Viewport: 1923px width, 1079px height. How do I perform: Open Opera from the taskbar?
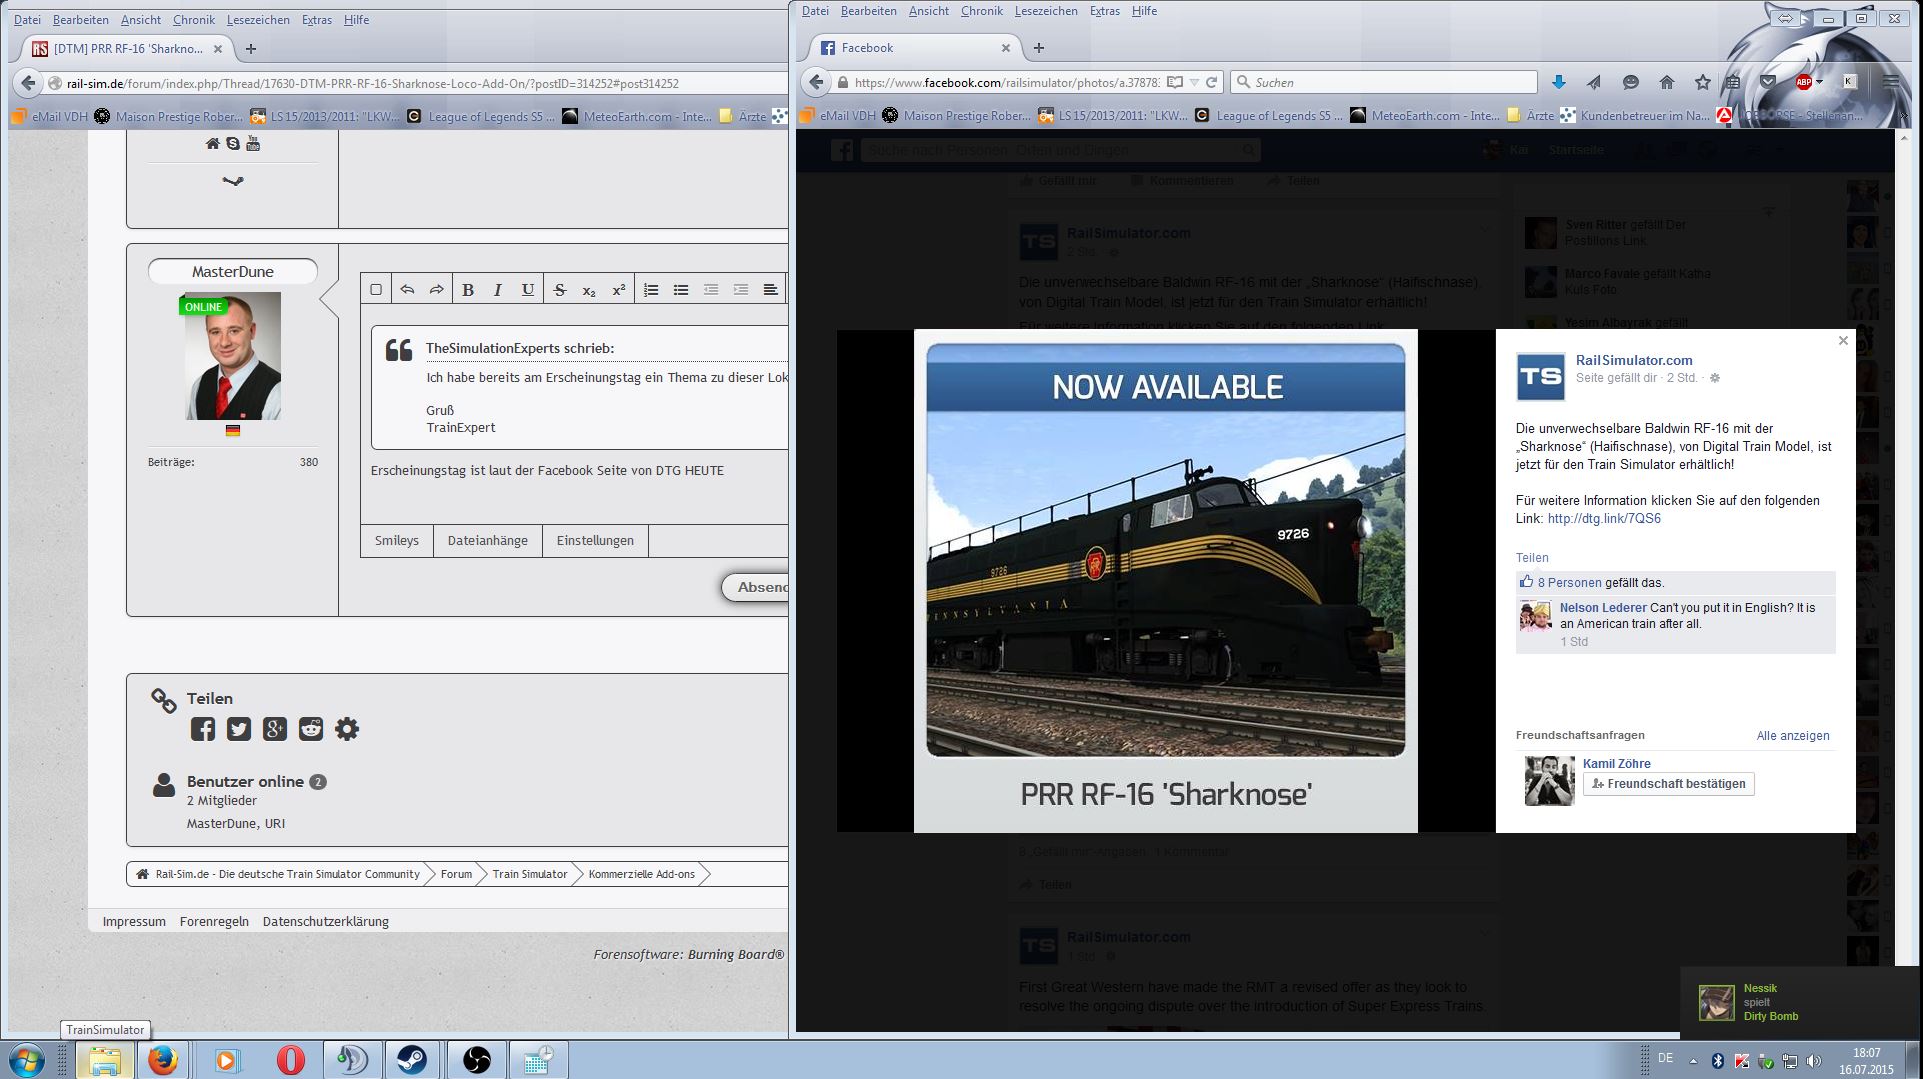289,1059
